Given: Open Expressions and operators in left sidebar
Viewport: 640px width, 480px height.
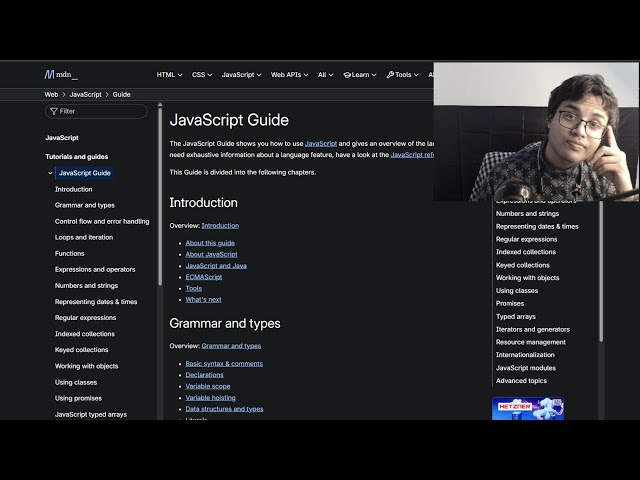Looking at the screenshot, I should [95, 269].
